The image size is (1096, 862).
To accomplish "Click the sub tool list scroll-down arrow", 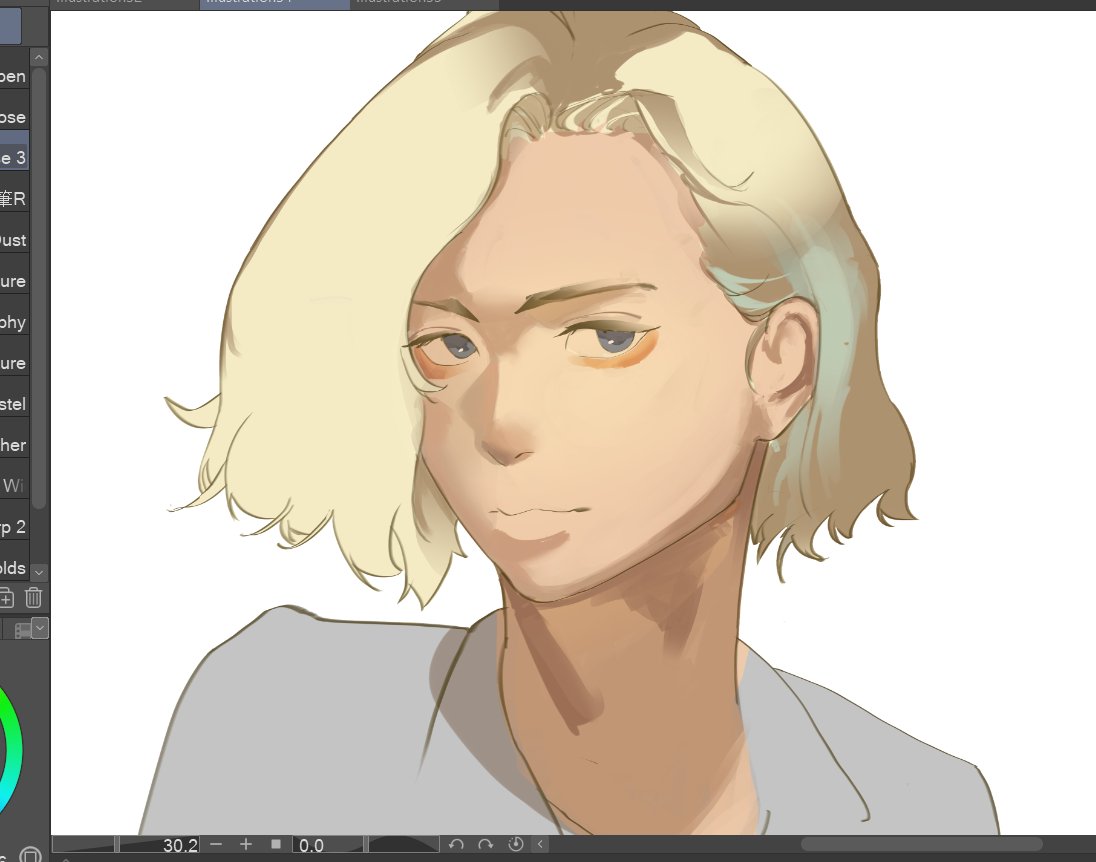I will 39,572.
